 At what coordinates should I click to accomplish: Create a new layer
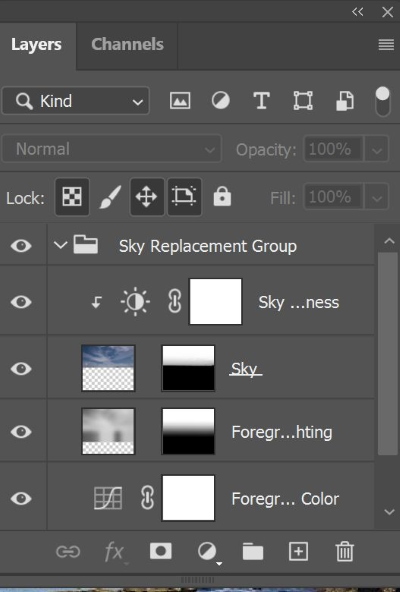298,552
